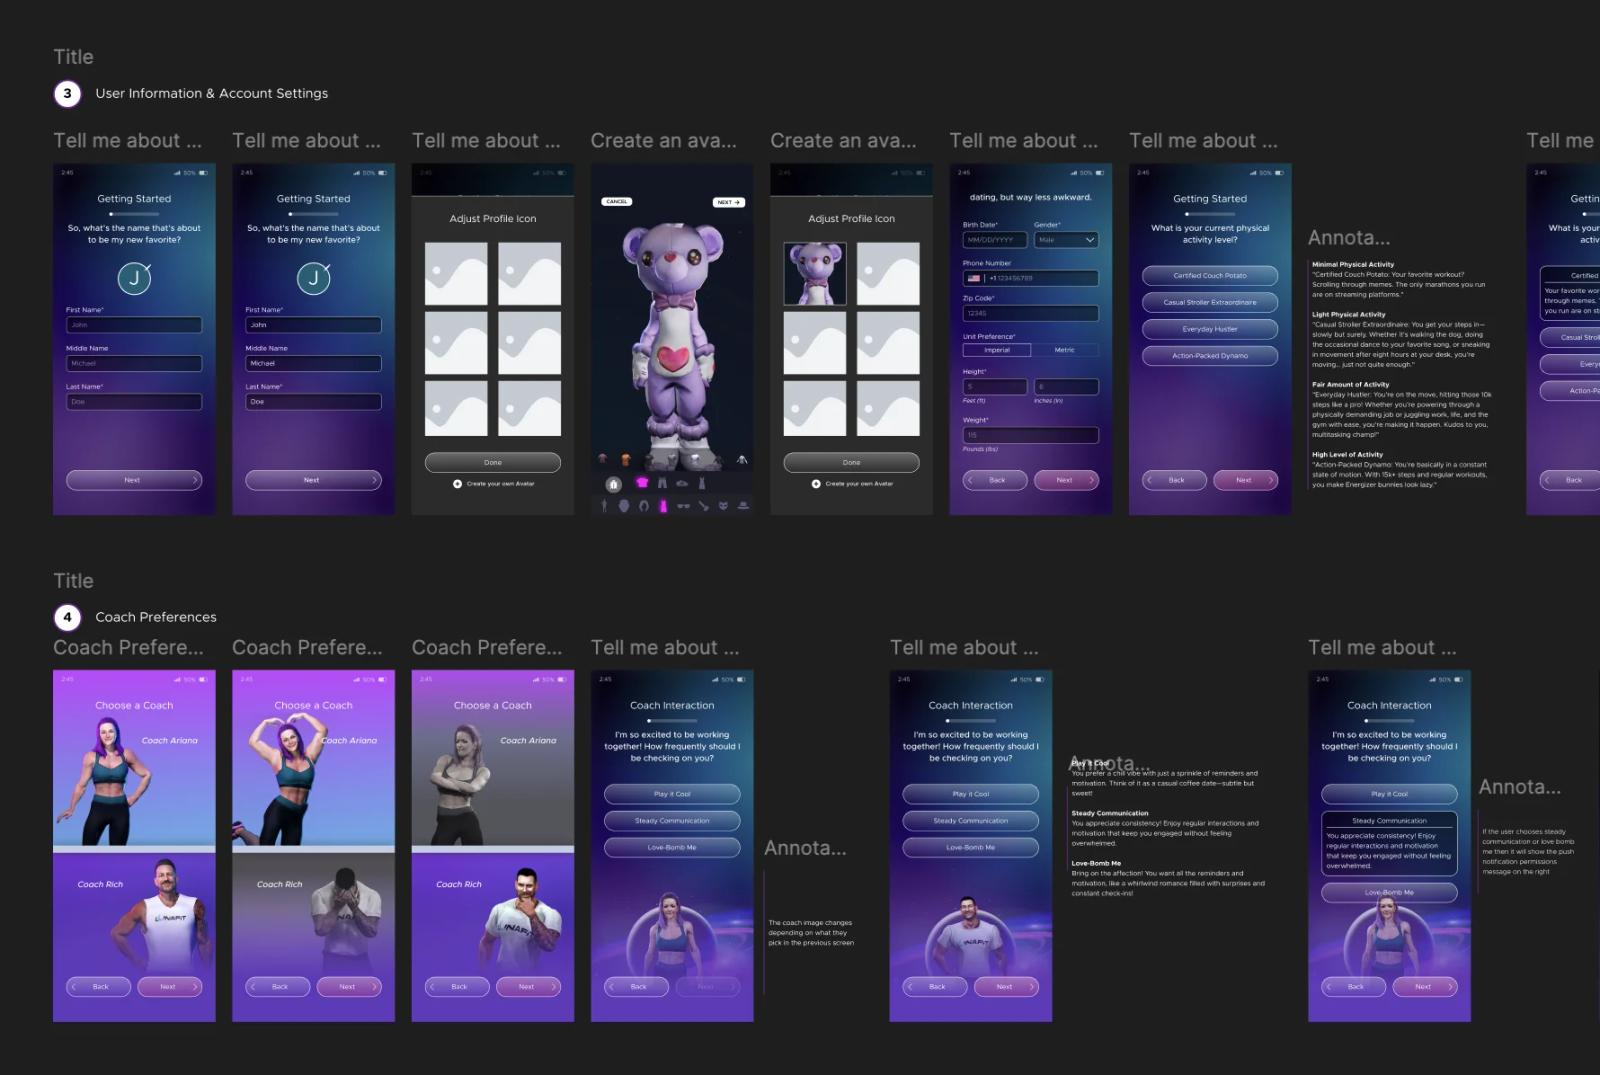The width and height of the screenshot is (1600, 1075).
Task: Select the head shape icon in avatar editor
Action: click(624, 506)
